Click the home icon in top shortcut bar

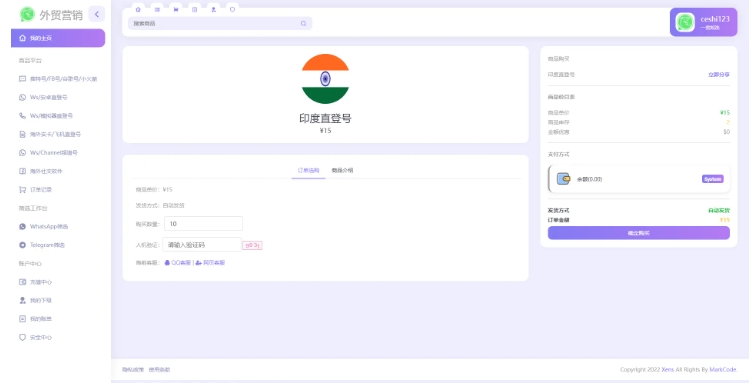pos(138,10)
